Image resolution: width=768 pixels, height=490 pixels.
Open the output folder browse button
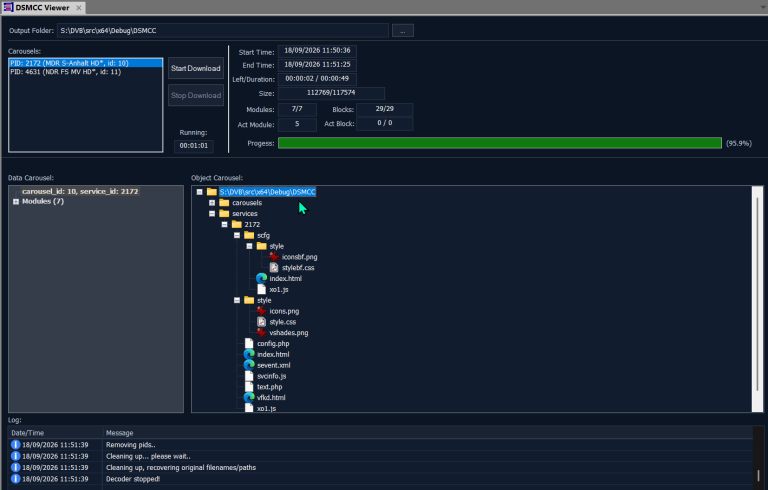403,30
